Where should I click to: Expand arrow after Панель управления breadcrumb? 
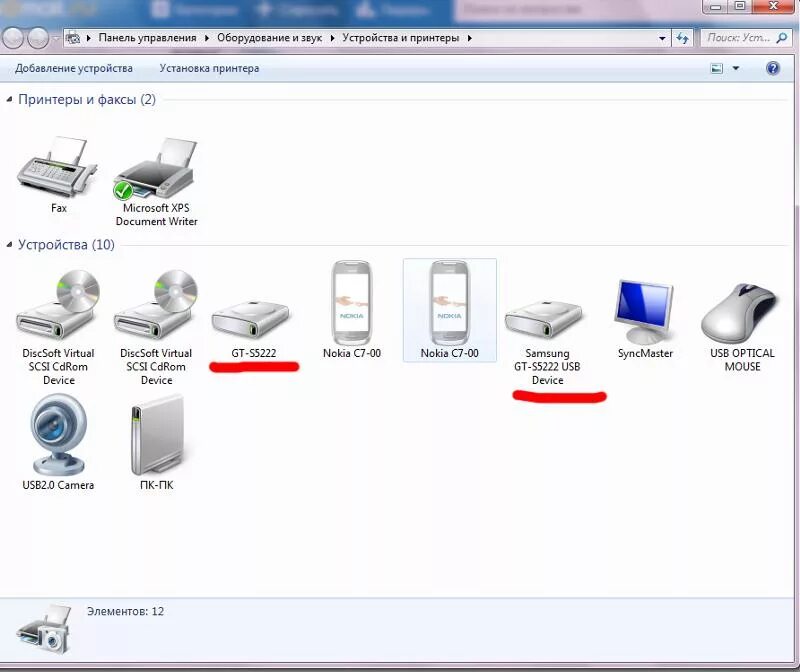207,38
